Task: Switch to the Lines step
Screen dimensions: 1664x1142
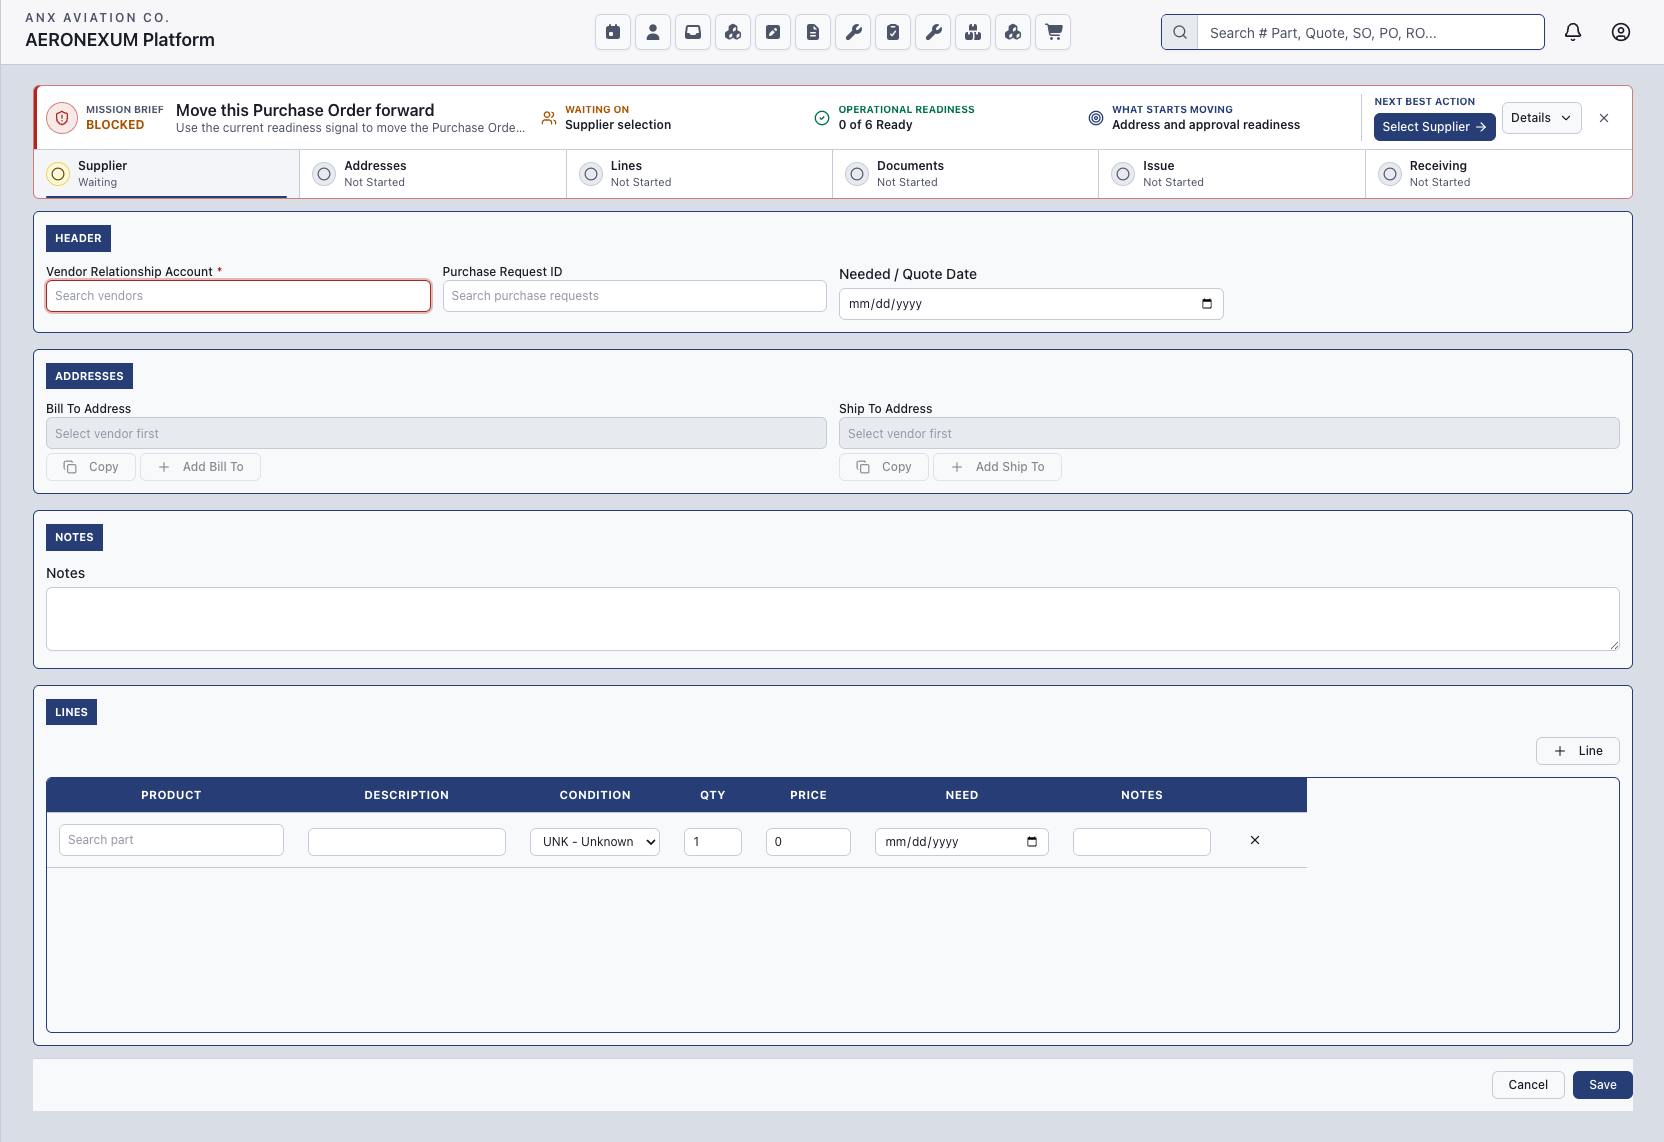Action: click(x=699, y=174)
